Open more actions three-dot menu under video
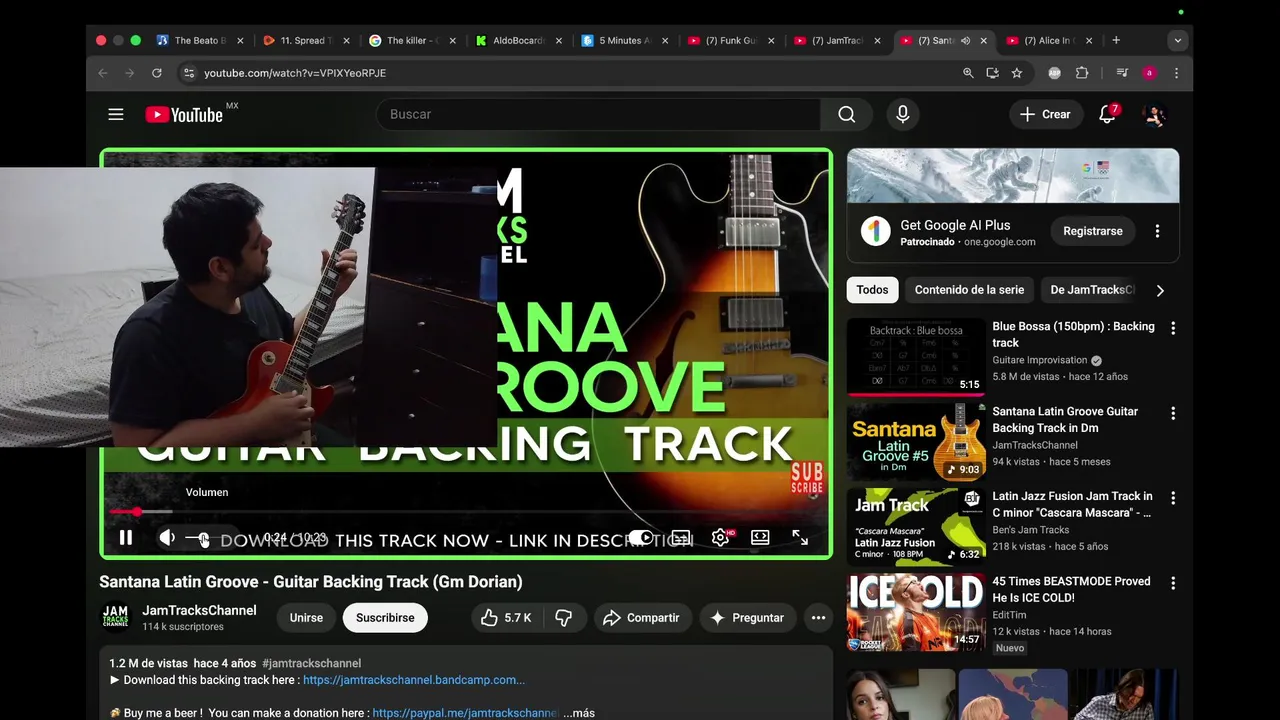 [818, 618]
